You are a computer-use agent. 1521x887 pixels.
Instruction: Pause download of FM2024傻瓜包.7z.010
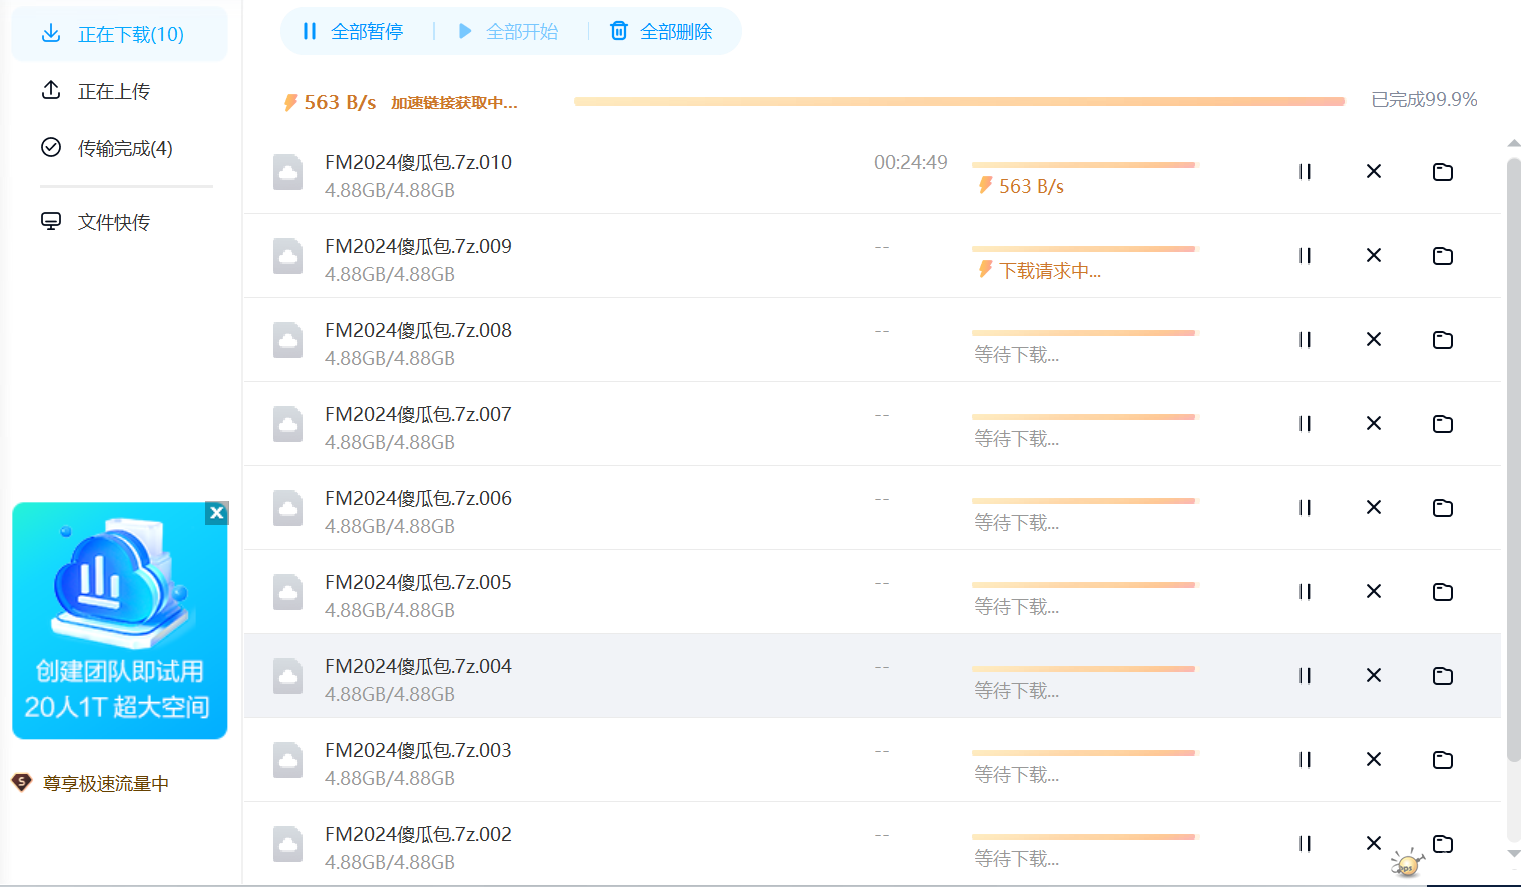click(1304, 172)
